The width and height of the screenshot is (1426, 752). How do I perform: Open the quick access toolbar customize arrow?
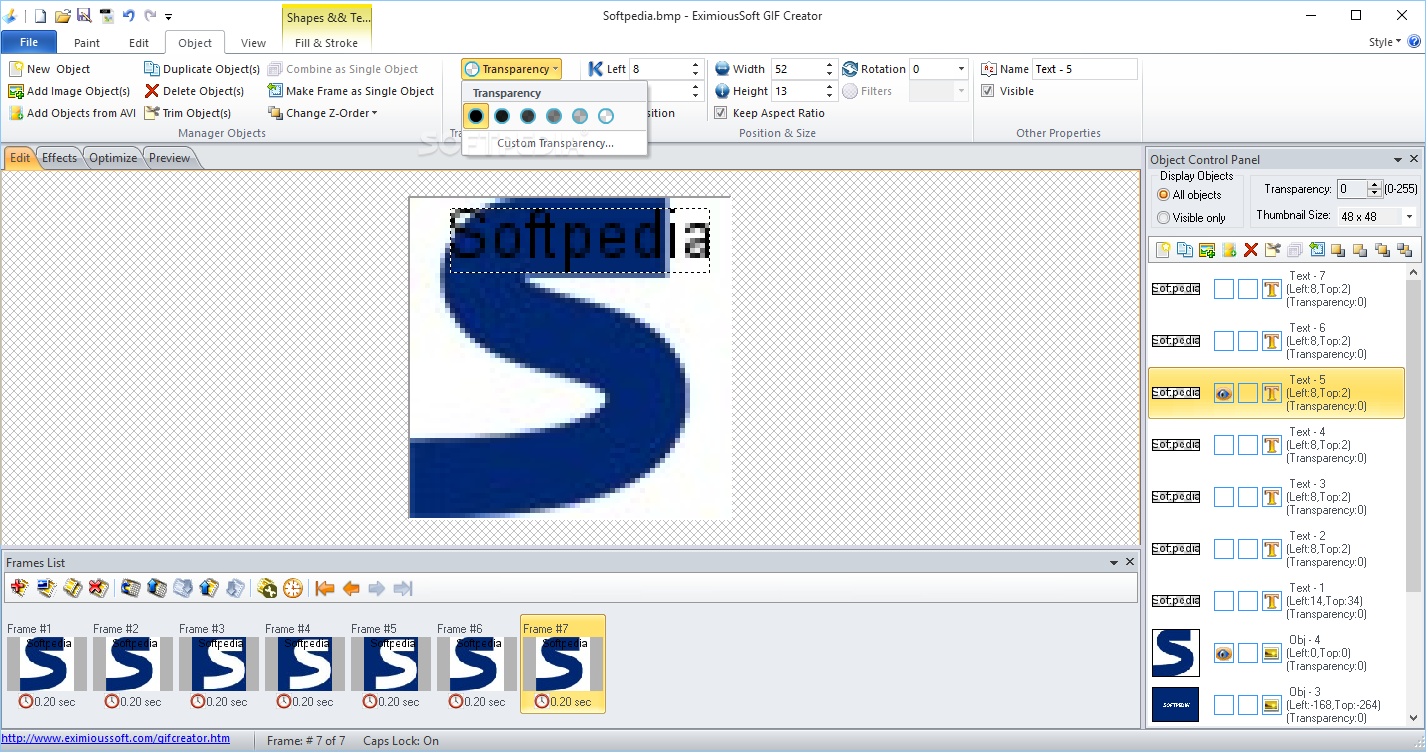tap(169, 17)
